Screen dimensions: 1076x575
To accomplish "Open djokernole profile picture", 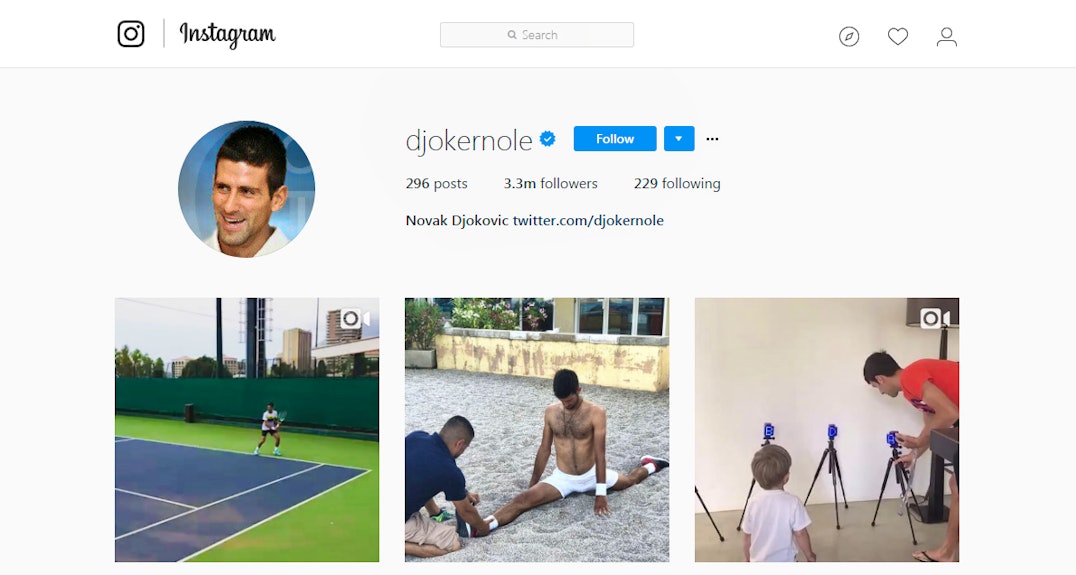I will (246, 189).
